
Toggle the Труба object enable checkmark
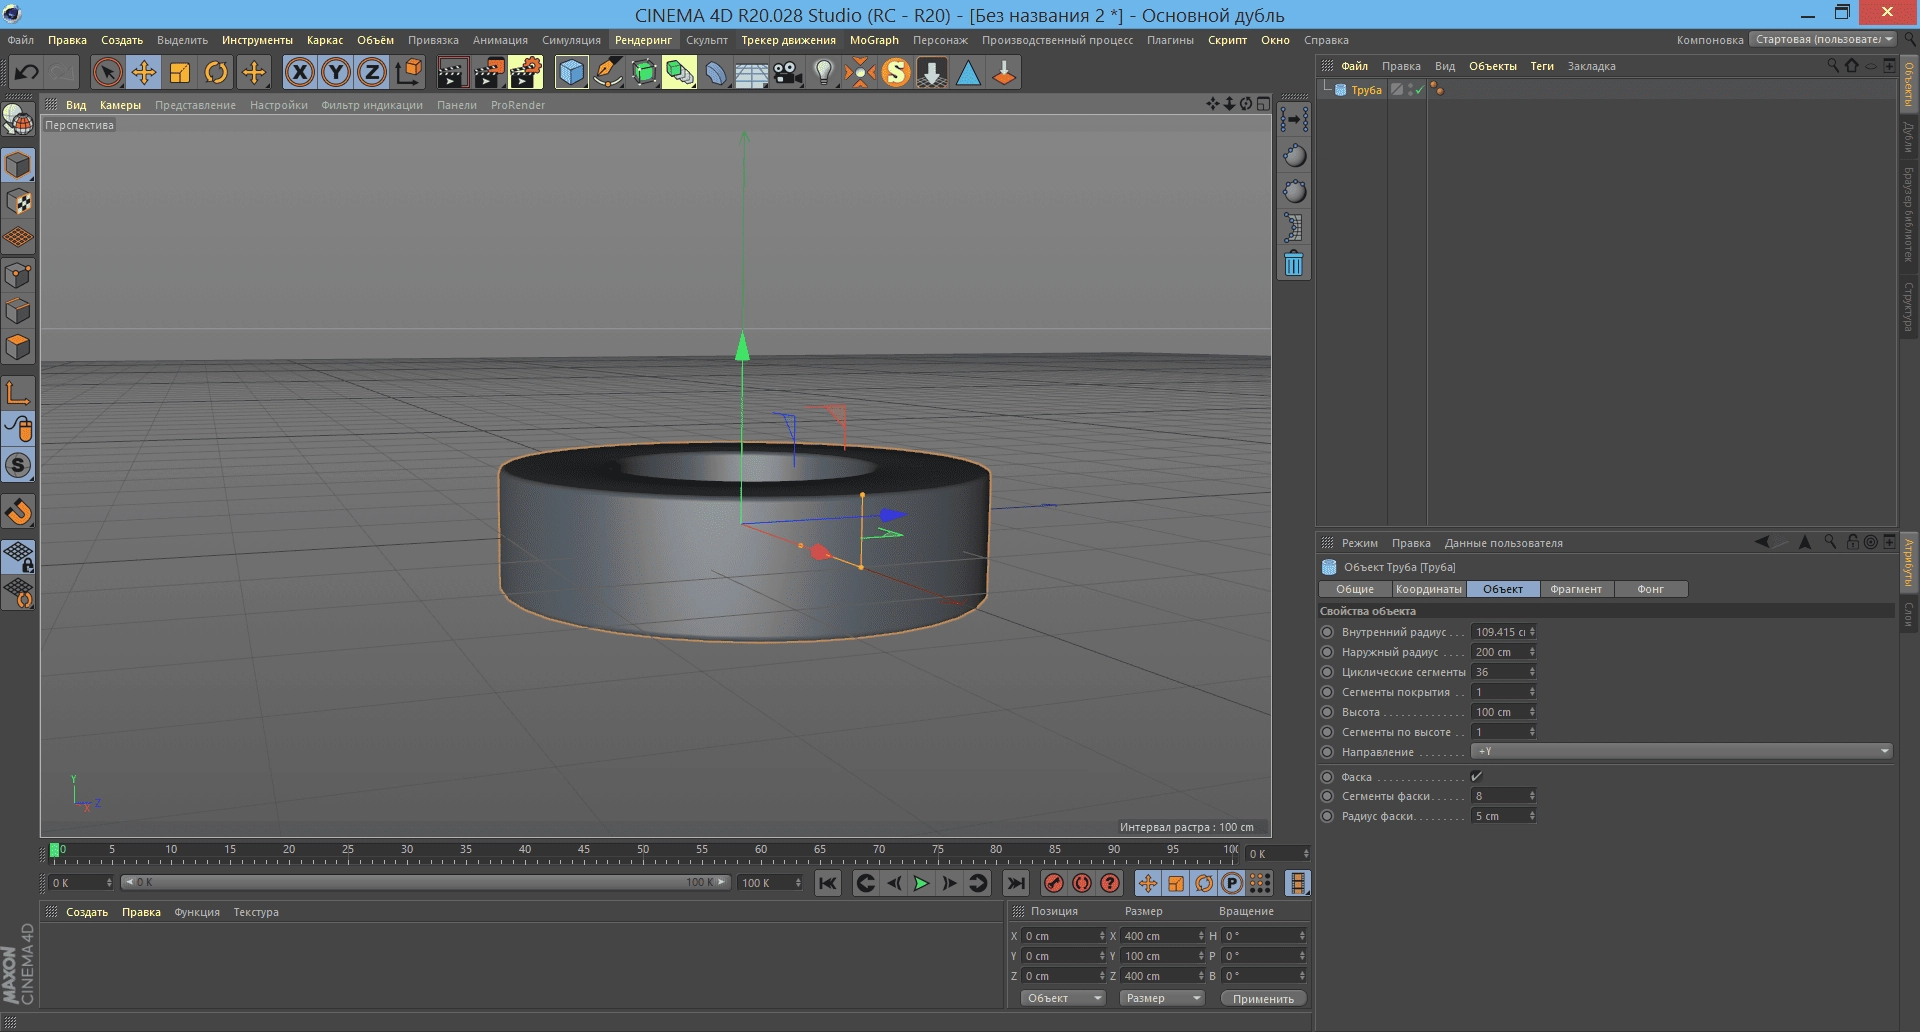[1418, 90]
